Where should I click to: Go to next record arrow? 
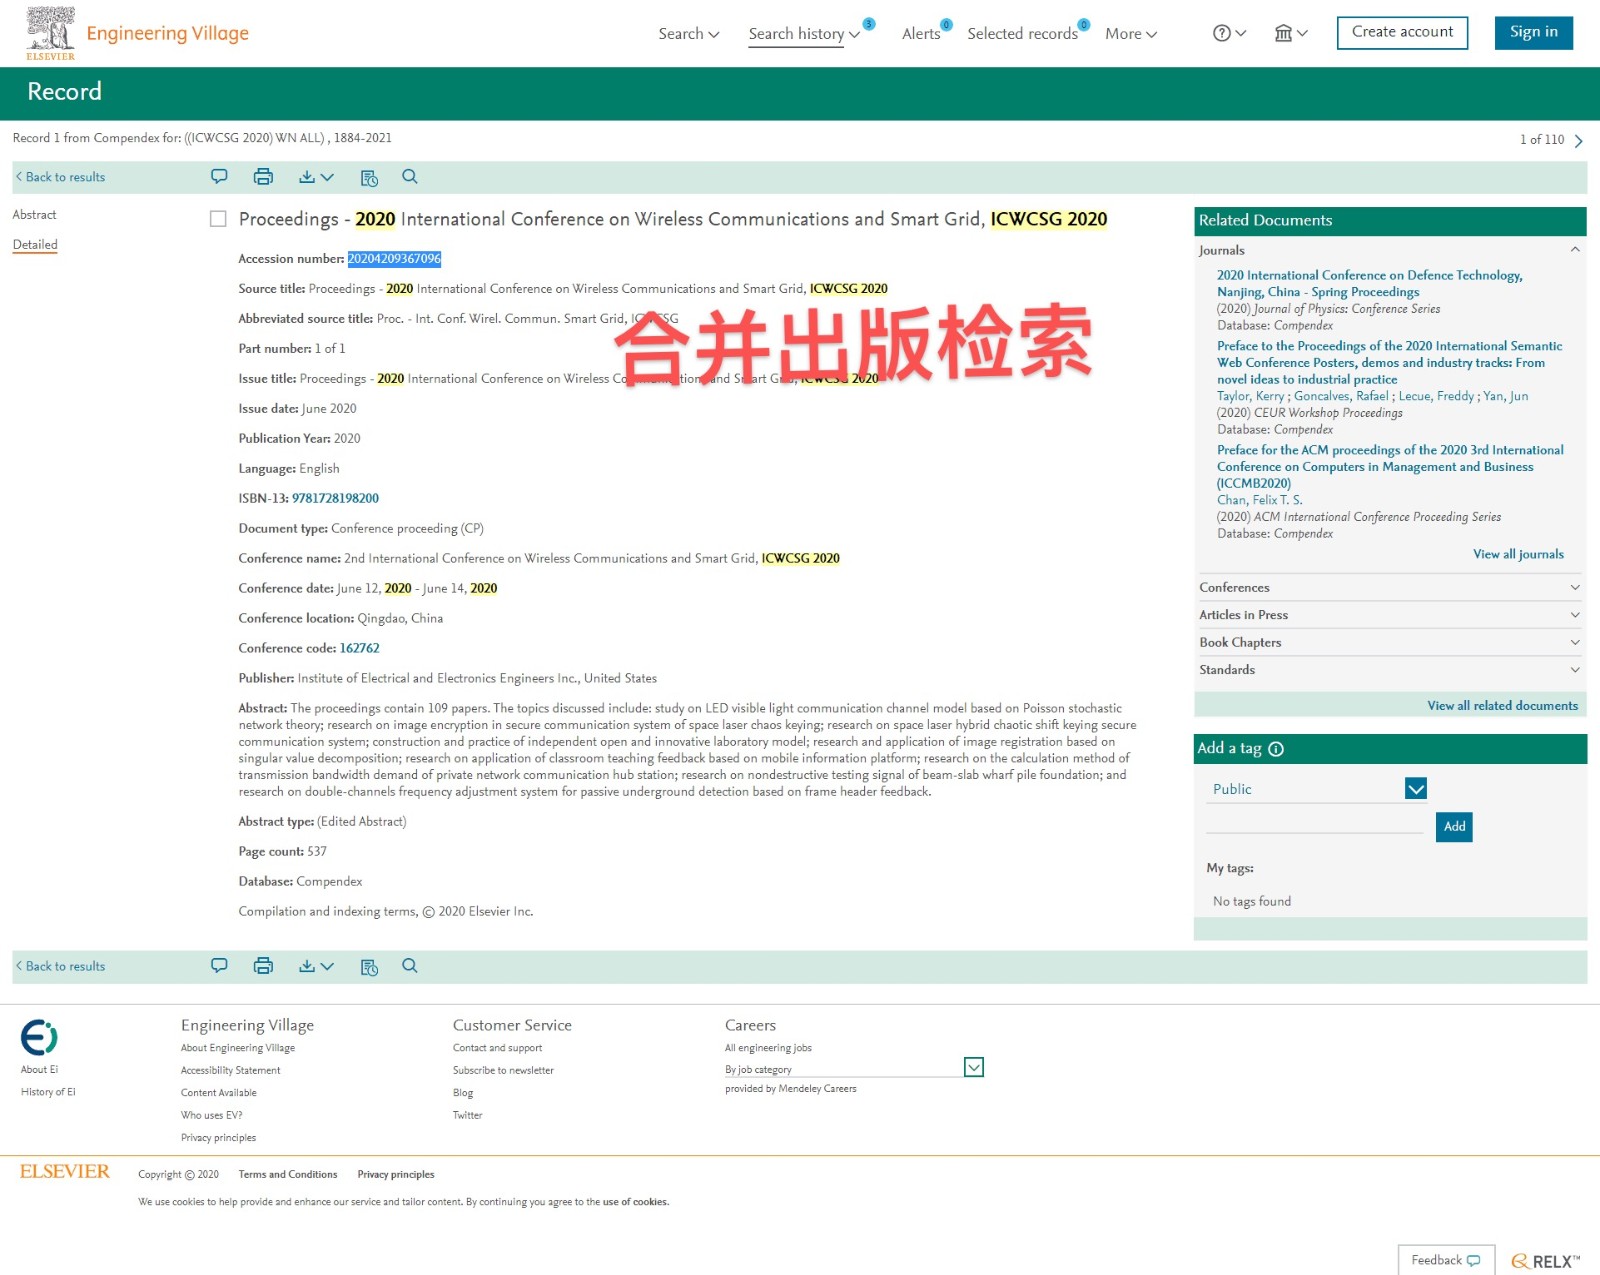(x=1579, y=140)
